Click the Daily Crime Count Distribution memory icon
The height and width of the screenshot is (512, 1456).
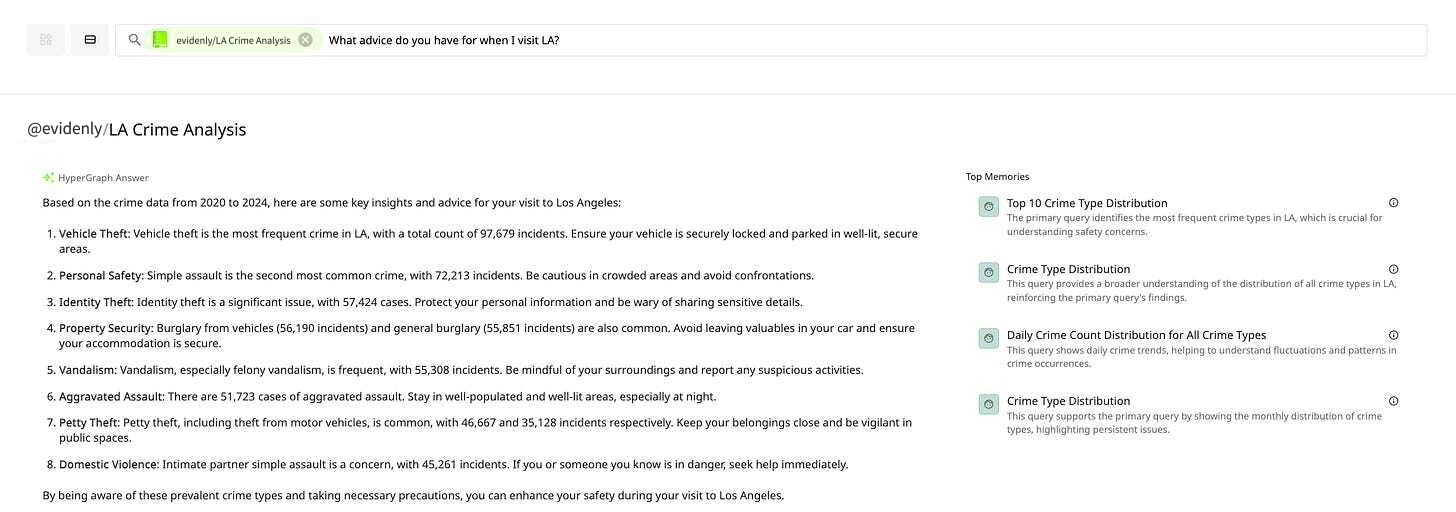[988, 338]
